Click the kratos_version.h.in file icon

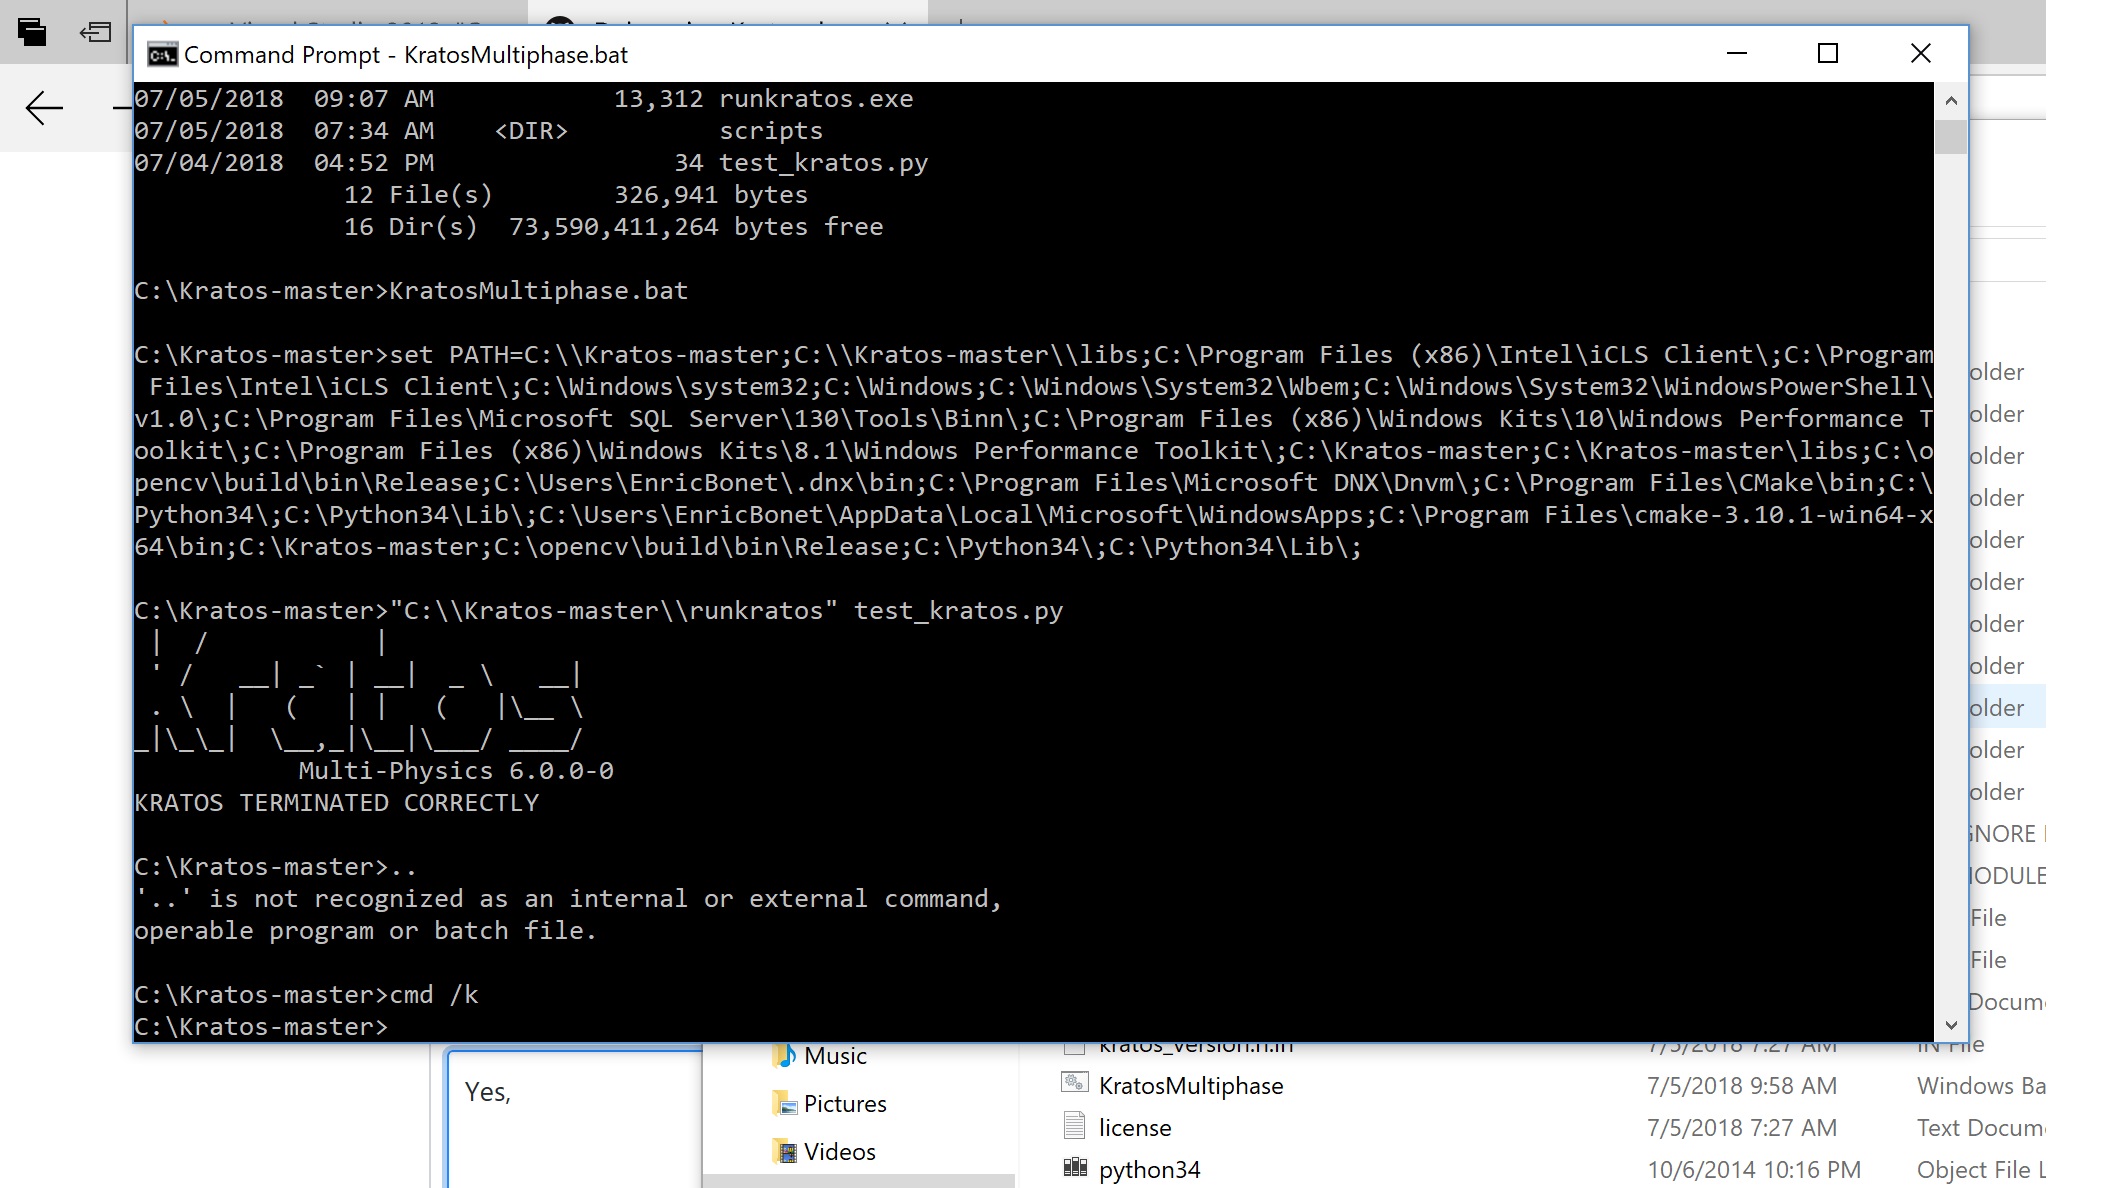pos(1077,1045)
